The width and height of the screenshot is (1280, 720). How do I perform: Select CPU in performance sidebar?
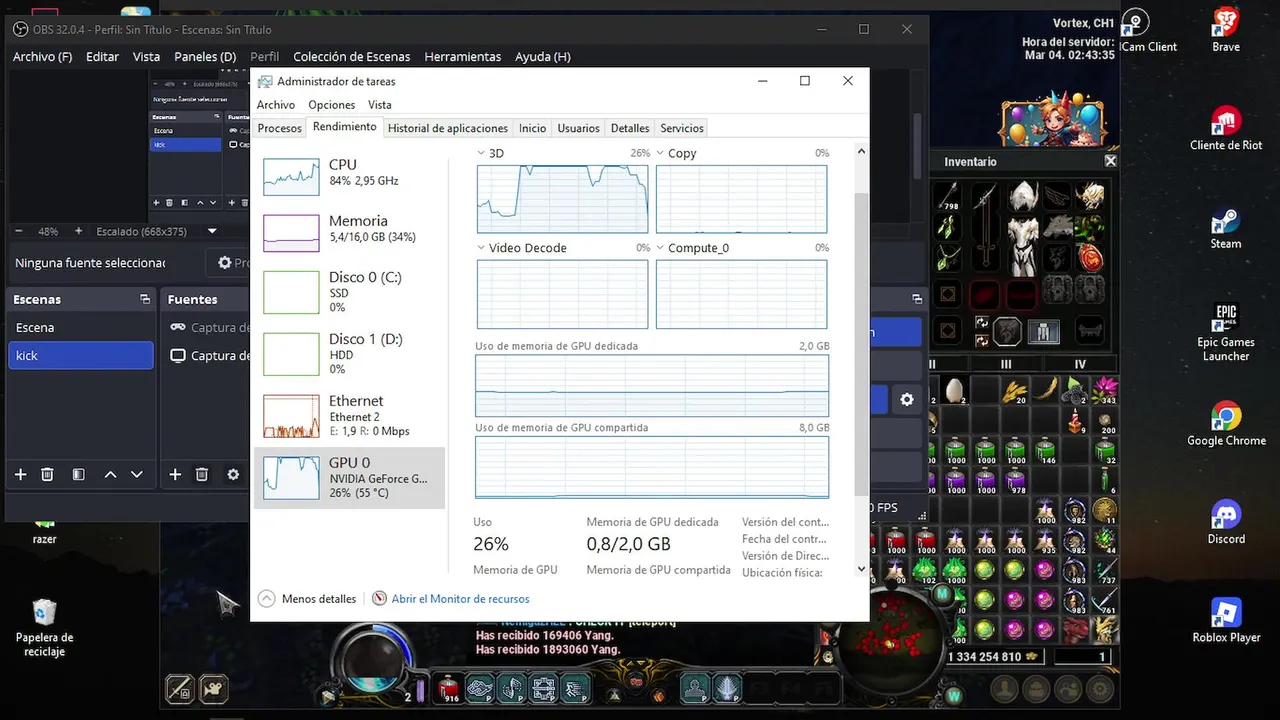pos(349,176)
